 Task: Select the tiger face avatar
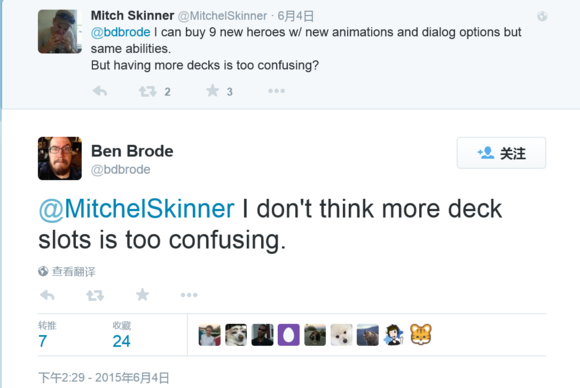421,335
